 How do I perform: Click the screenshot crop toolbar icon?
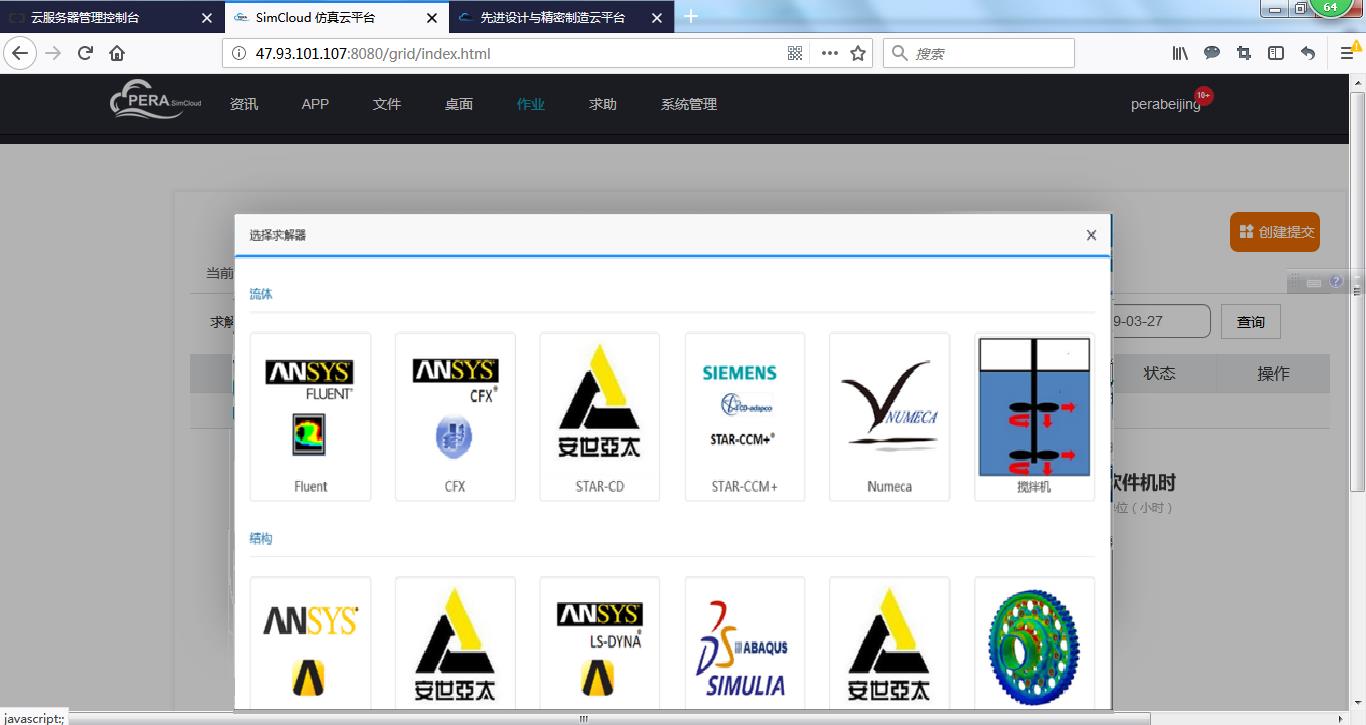[1244, 53]
